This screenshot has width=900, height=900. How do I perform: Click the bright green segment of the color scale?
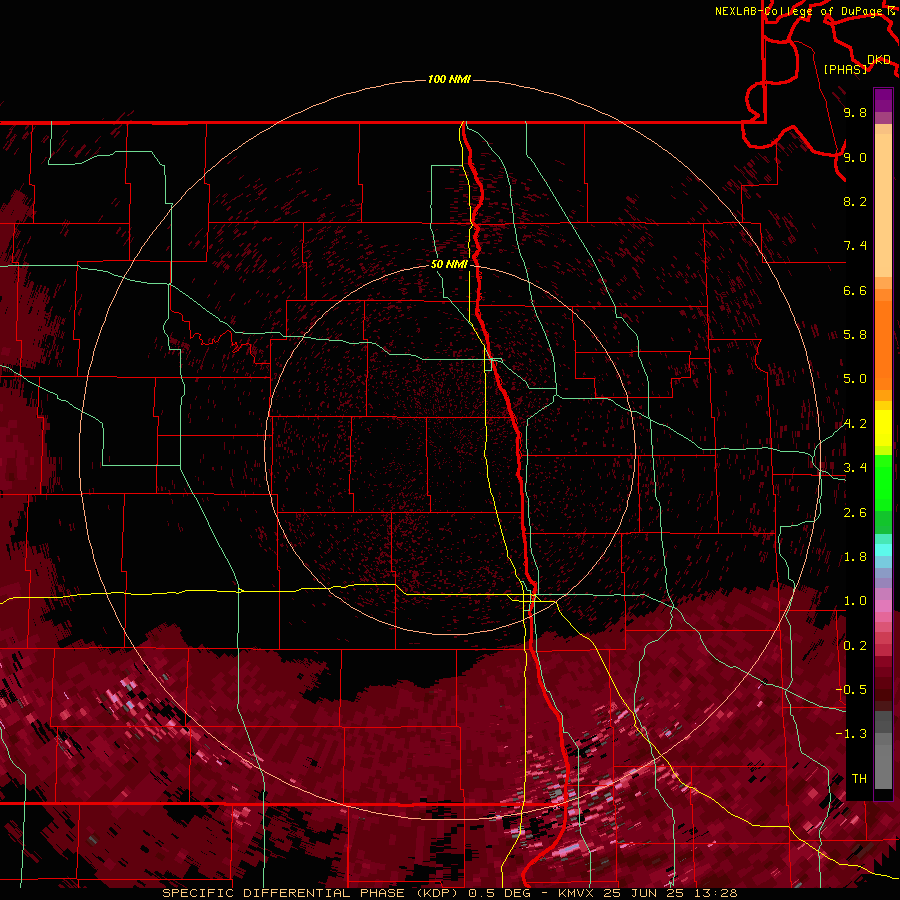pos(883,482)
